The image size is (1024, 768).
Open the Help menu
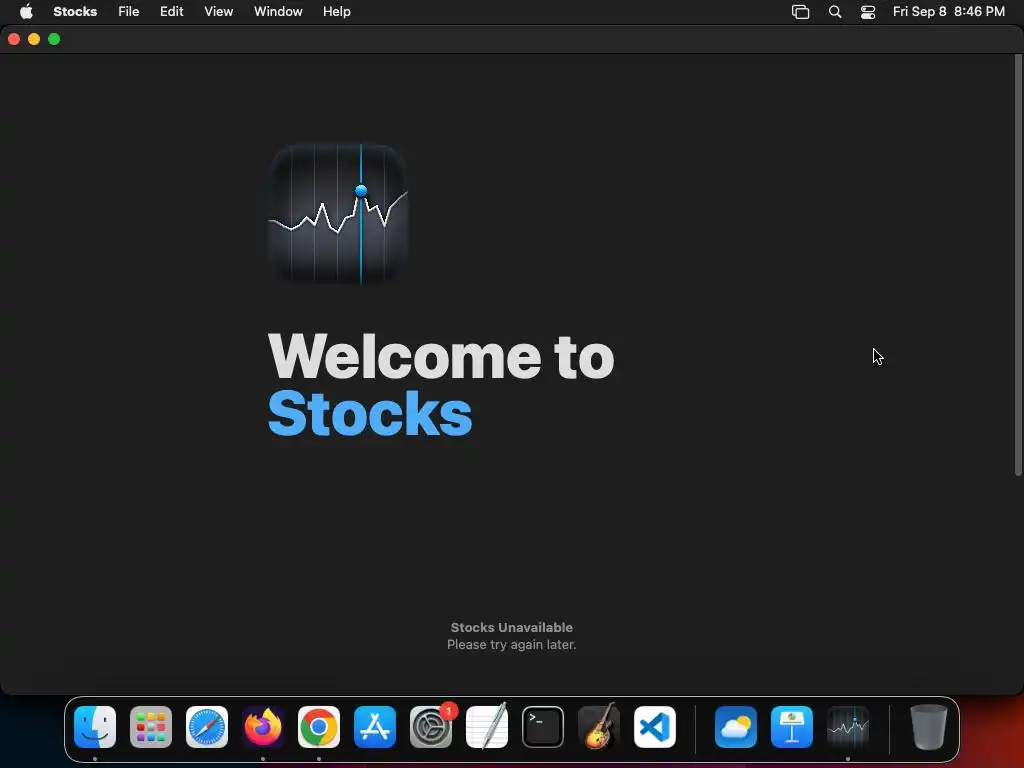[337, 12]
